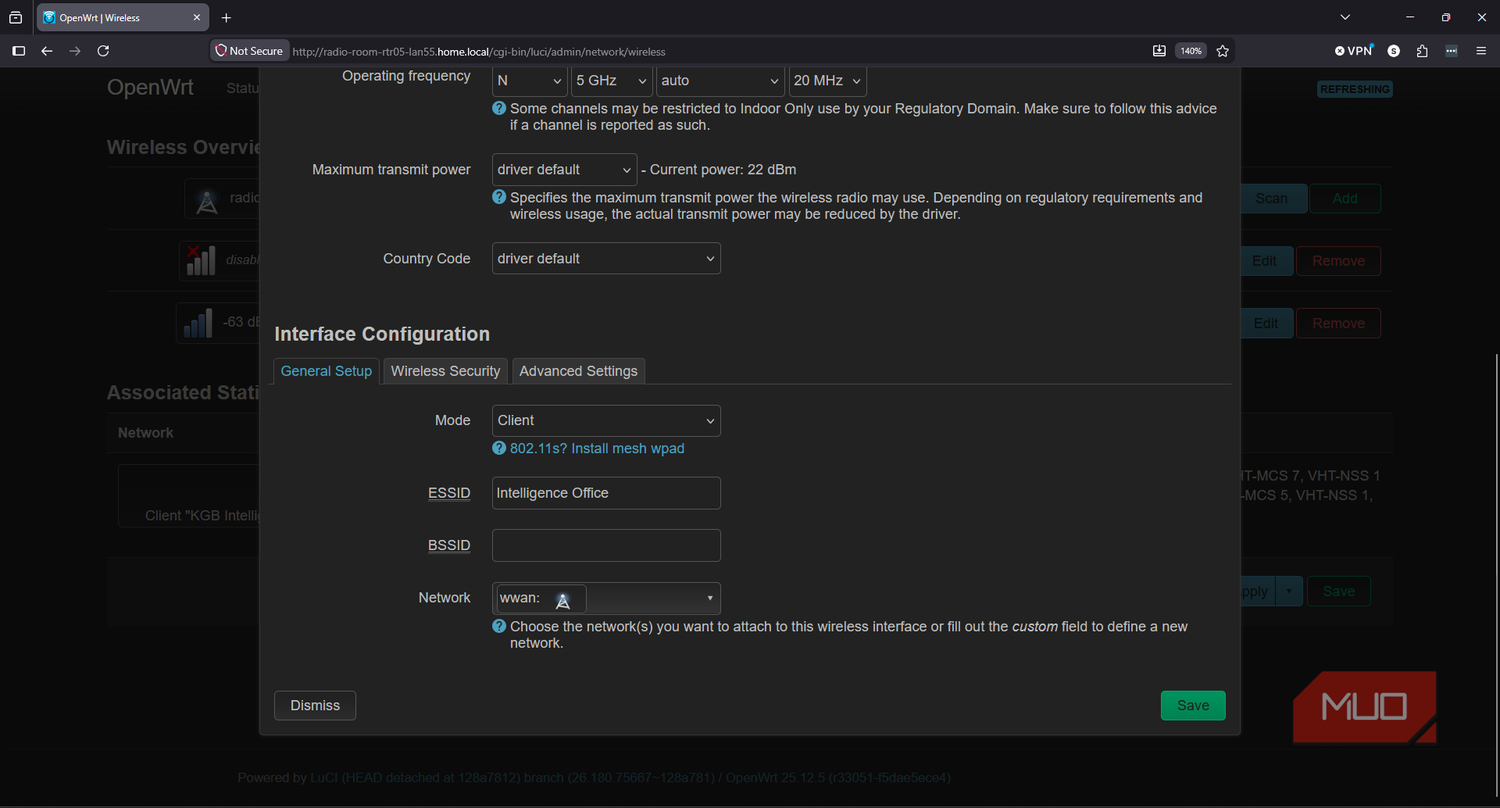Switch to Wireless Security tab

[445, 371]
